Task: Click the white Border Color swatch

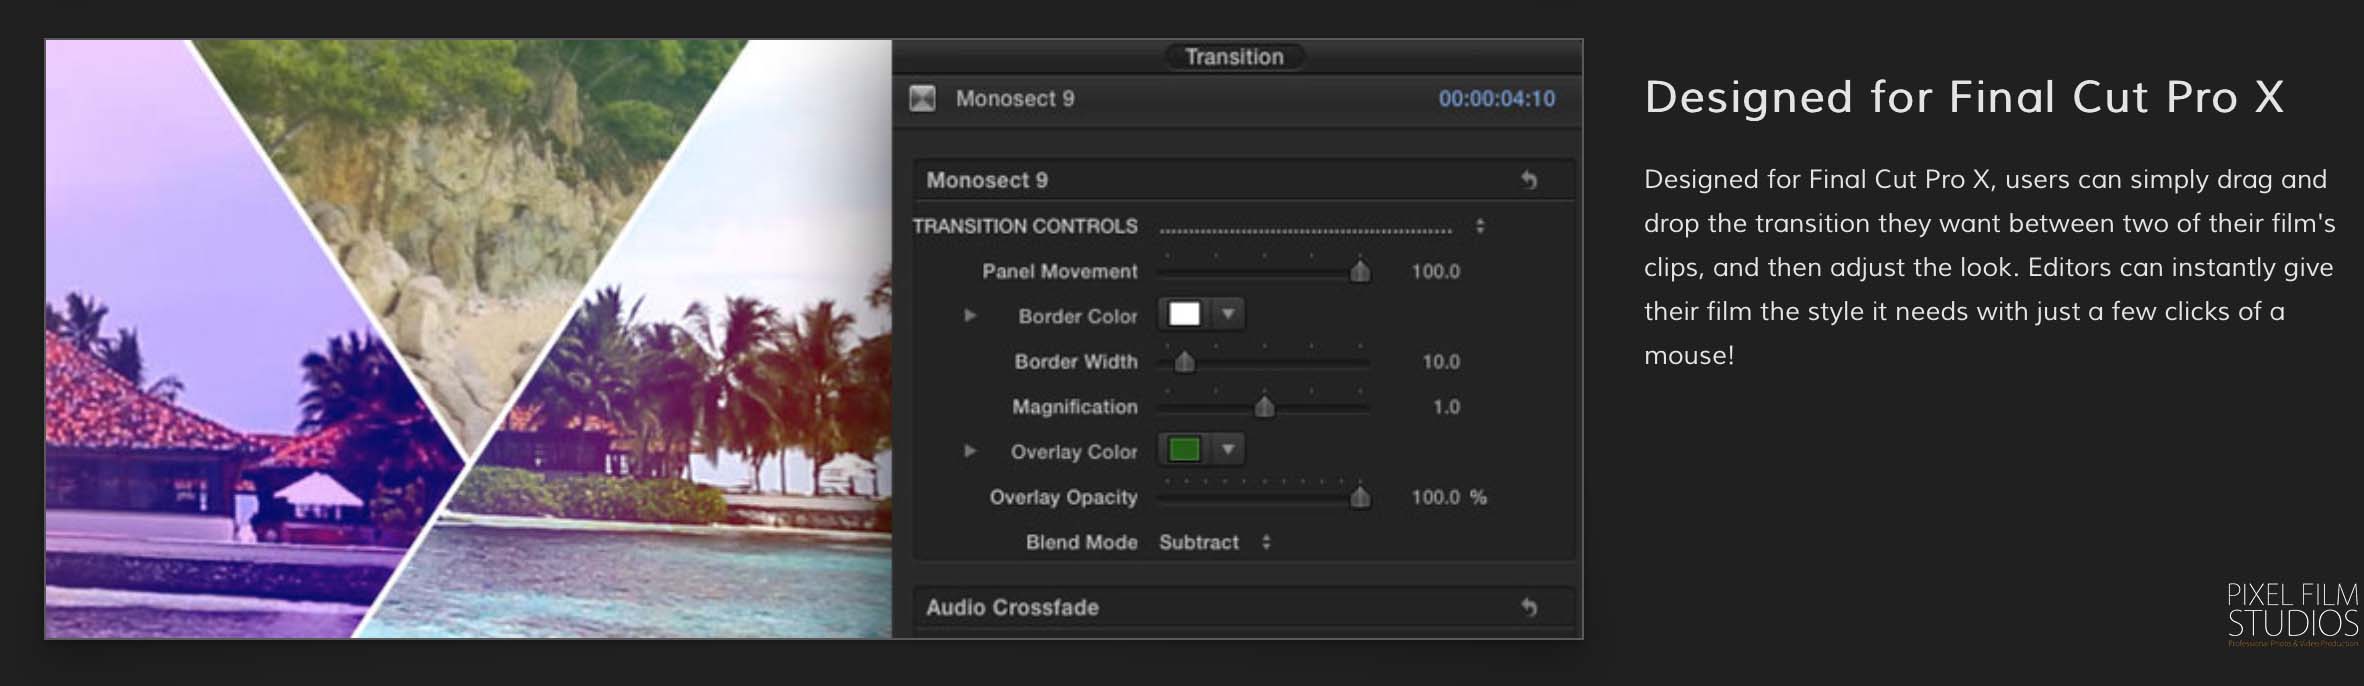Action: pos(1184,314)
